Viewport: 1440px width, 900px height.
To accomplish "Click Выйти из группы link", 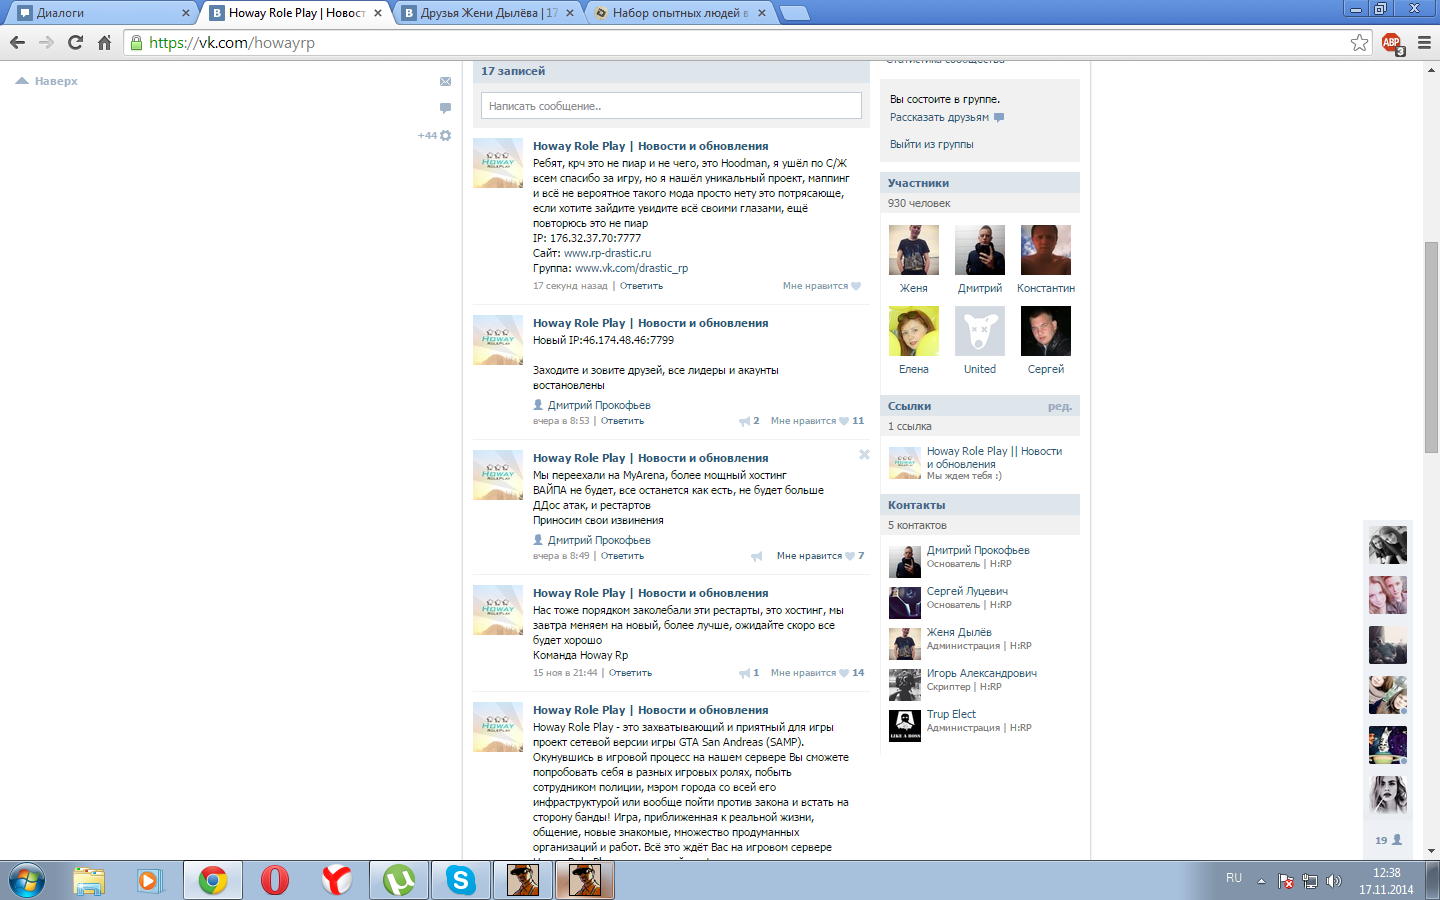I will (931, 144).
